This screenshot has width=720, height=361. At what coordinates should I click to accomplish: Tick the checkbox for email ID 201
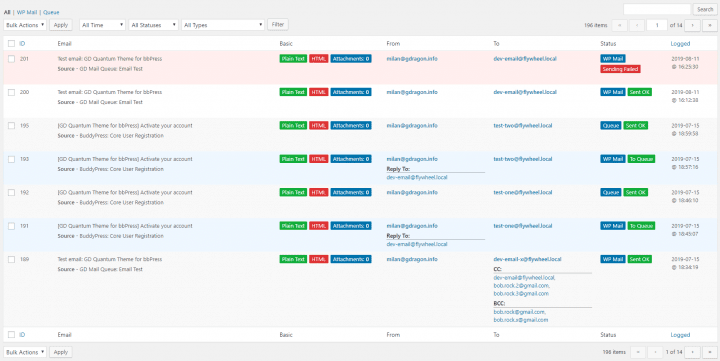(x=11, y=59)
